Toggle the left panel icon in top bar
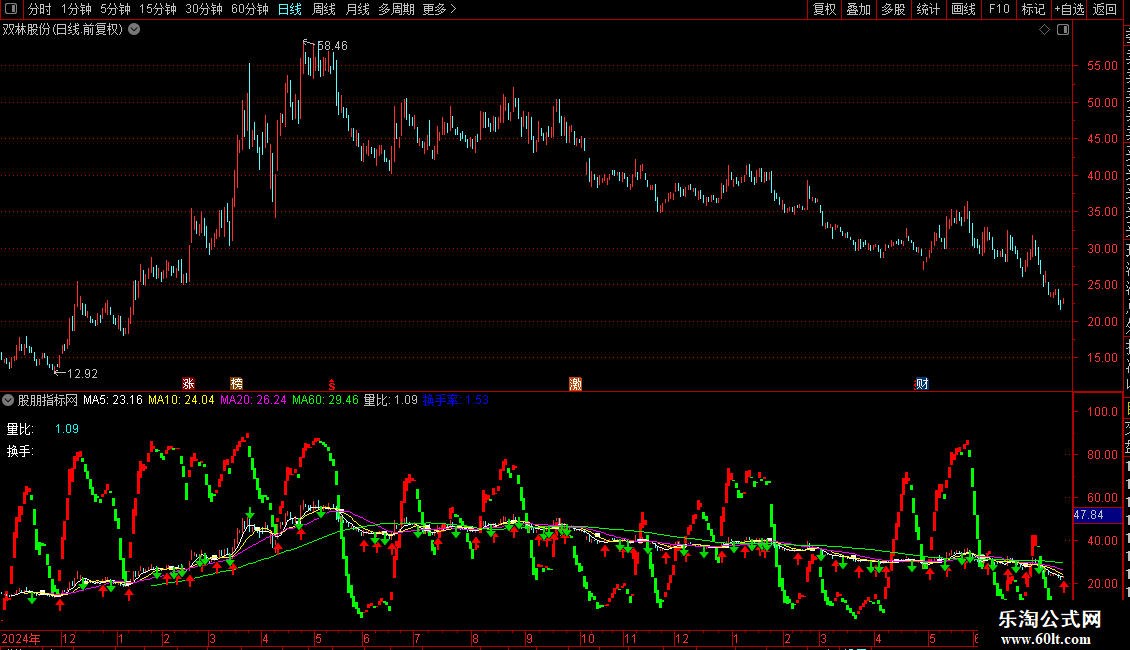Viewport: 1130px width, 650px height. click(11, 9)
